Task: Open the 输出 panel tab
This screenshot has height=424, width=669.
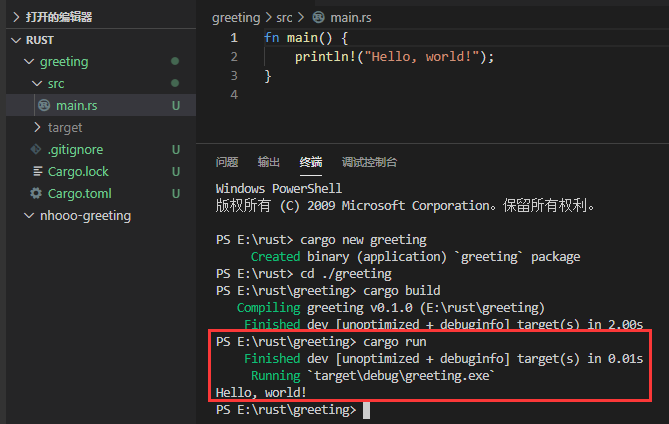Action: coord(269,162)
